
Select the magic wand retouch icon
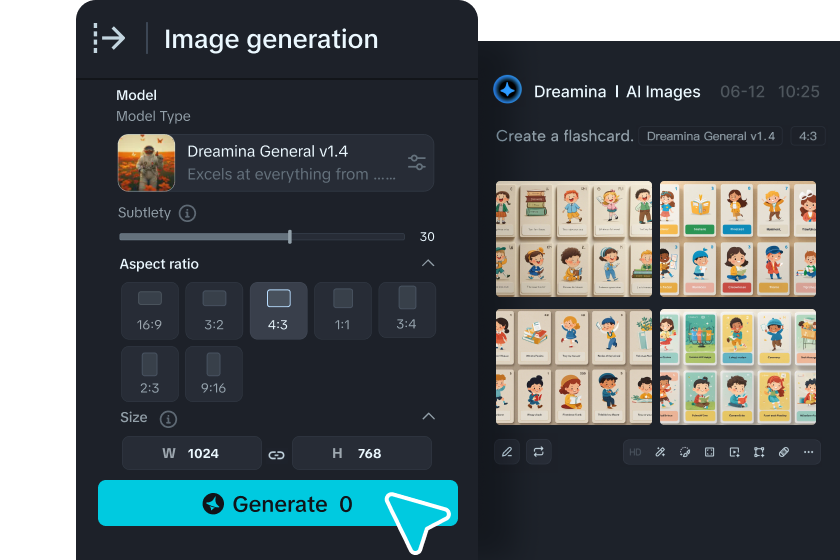point(660,452)
